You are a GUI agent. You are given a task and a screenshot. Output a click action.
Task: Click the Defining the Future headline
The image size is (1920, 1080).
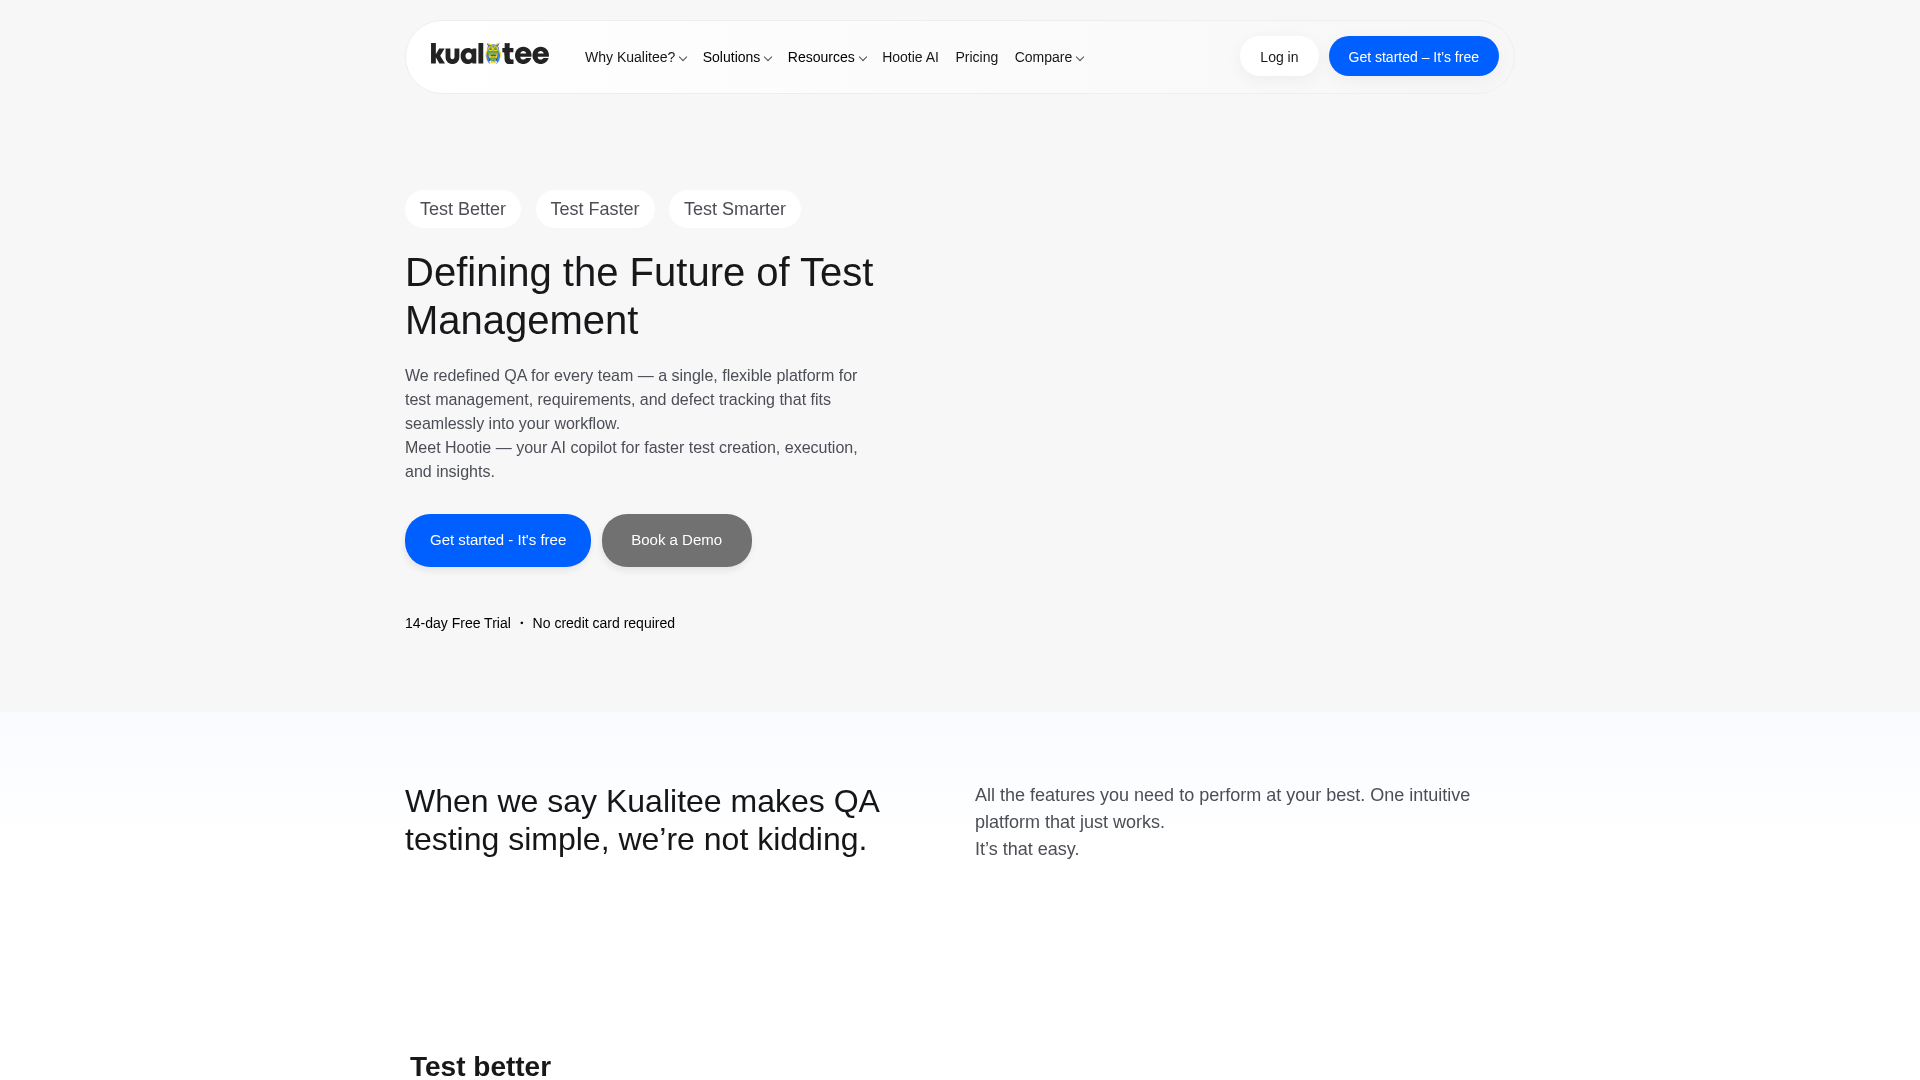(639, 296)
